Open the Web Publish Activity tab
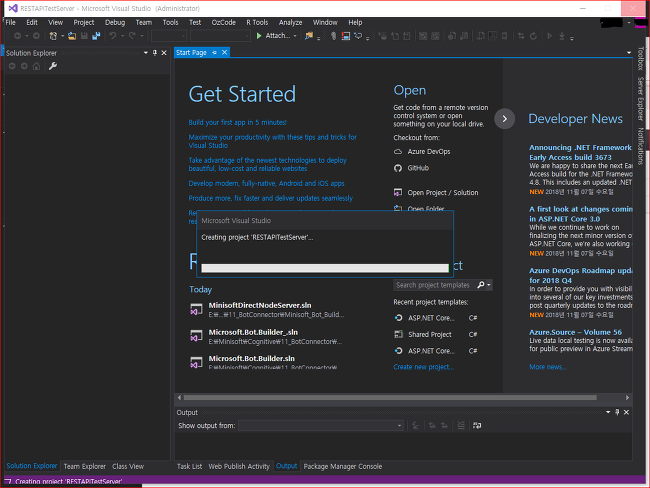 (x=239, y=466)
